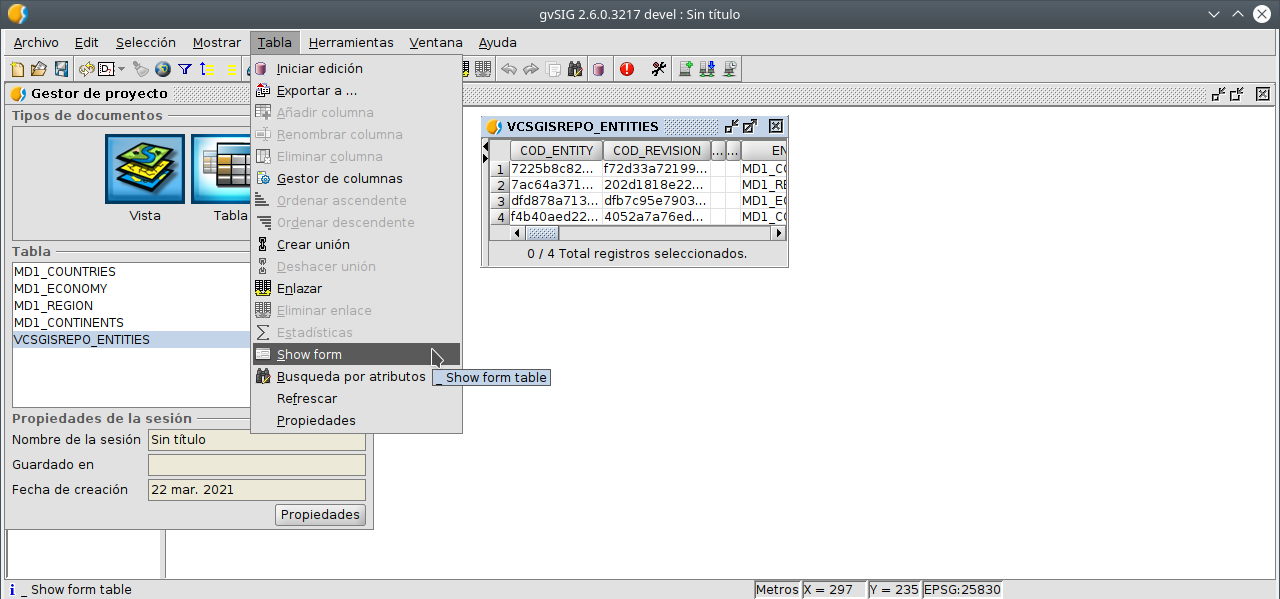Select the Vista document type icon
The width and height of the screenshot is (1280, 599).
coord(145,169)
